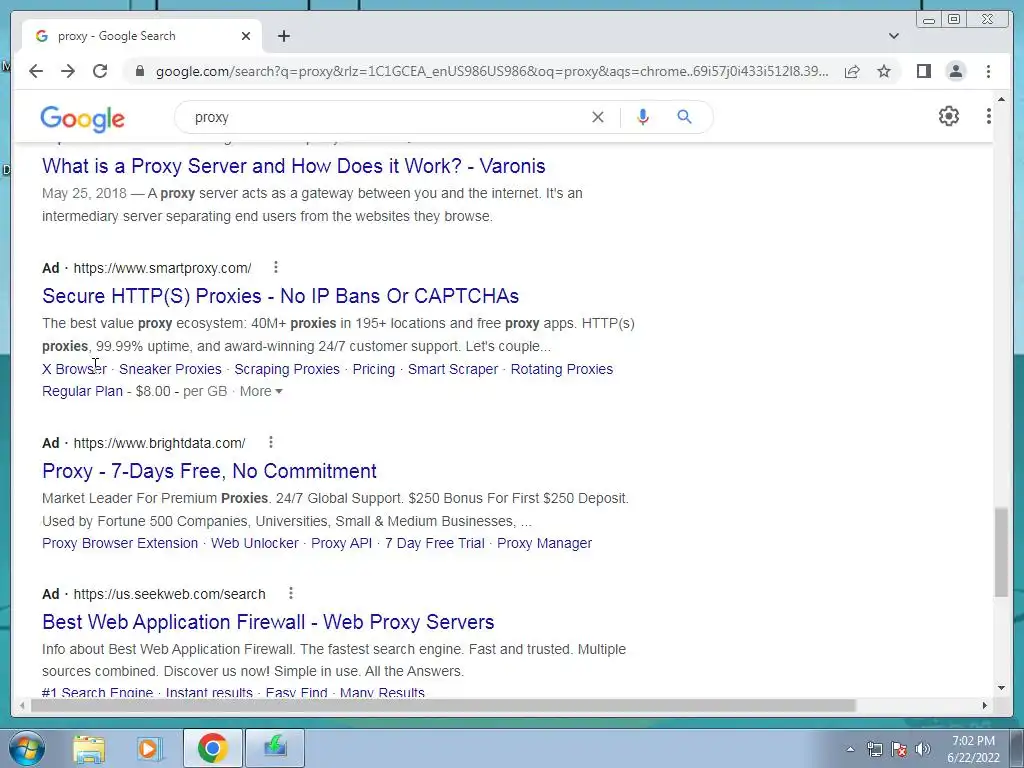Click horizontal scrollbar right arrow
Viewport: 1024px width, 768px height.
tap(985, 705)
